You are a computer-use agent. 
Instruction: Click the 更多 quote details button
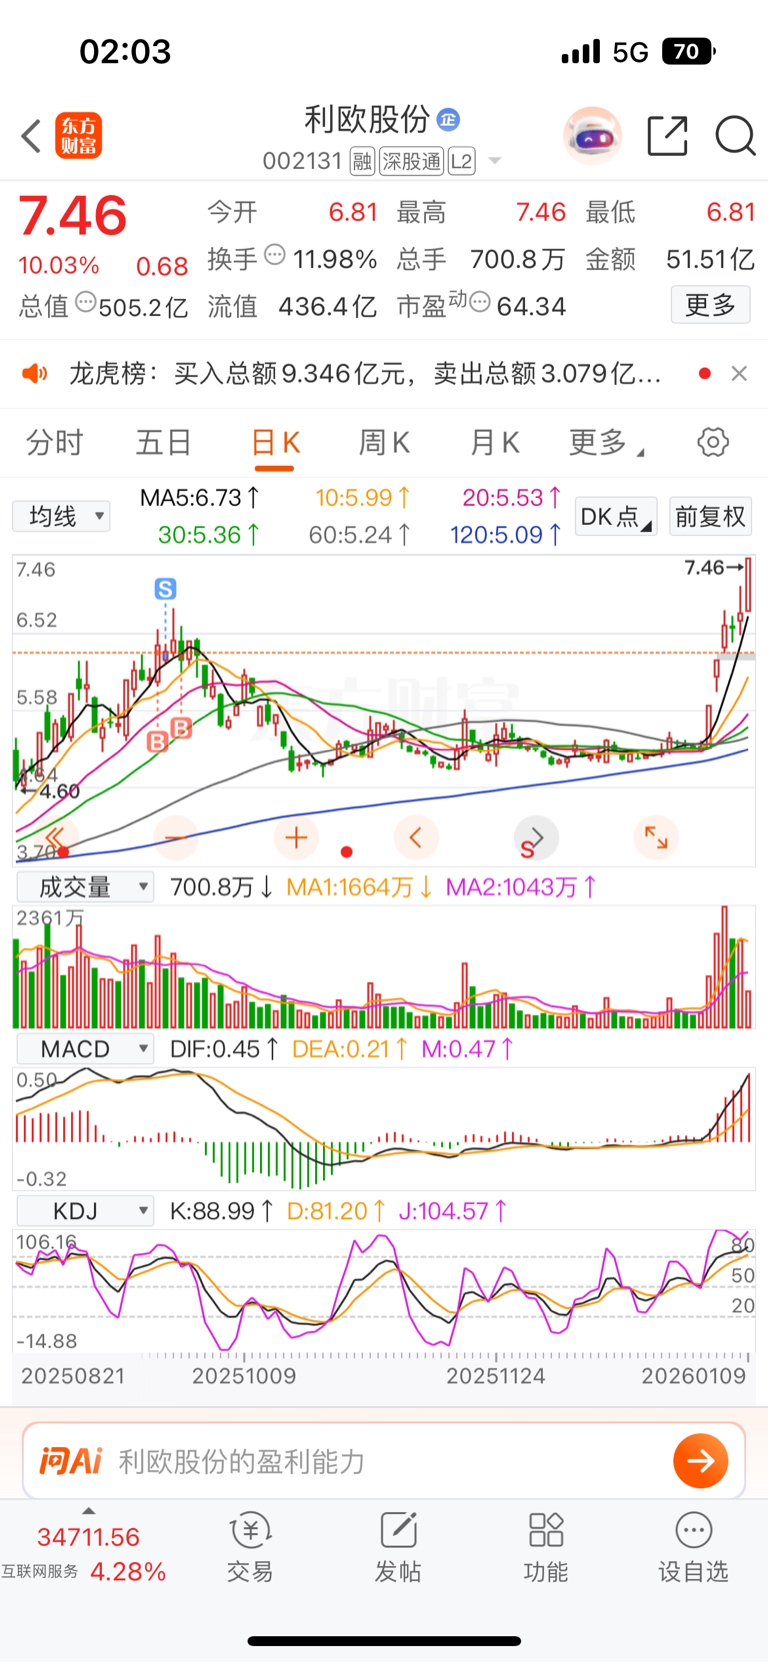coord(710,305)
